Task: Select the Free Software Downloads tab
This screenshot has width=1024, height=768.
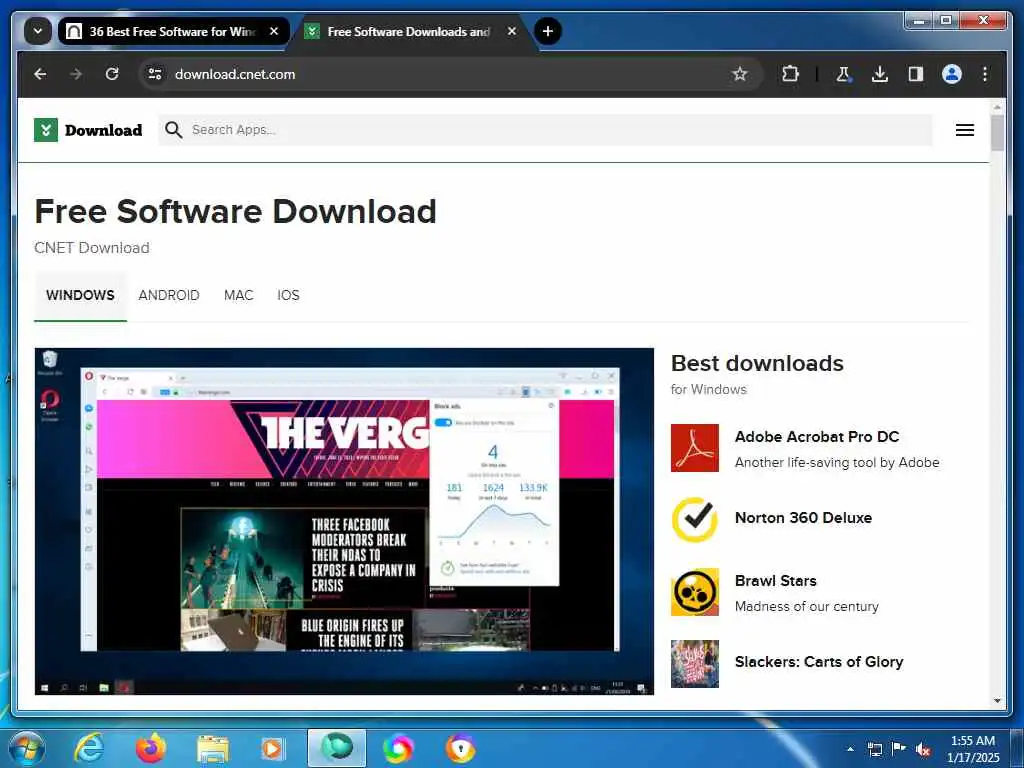Action: coord(408,31)
